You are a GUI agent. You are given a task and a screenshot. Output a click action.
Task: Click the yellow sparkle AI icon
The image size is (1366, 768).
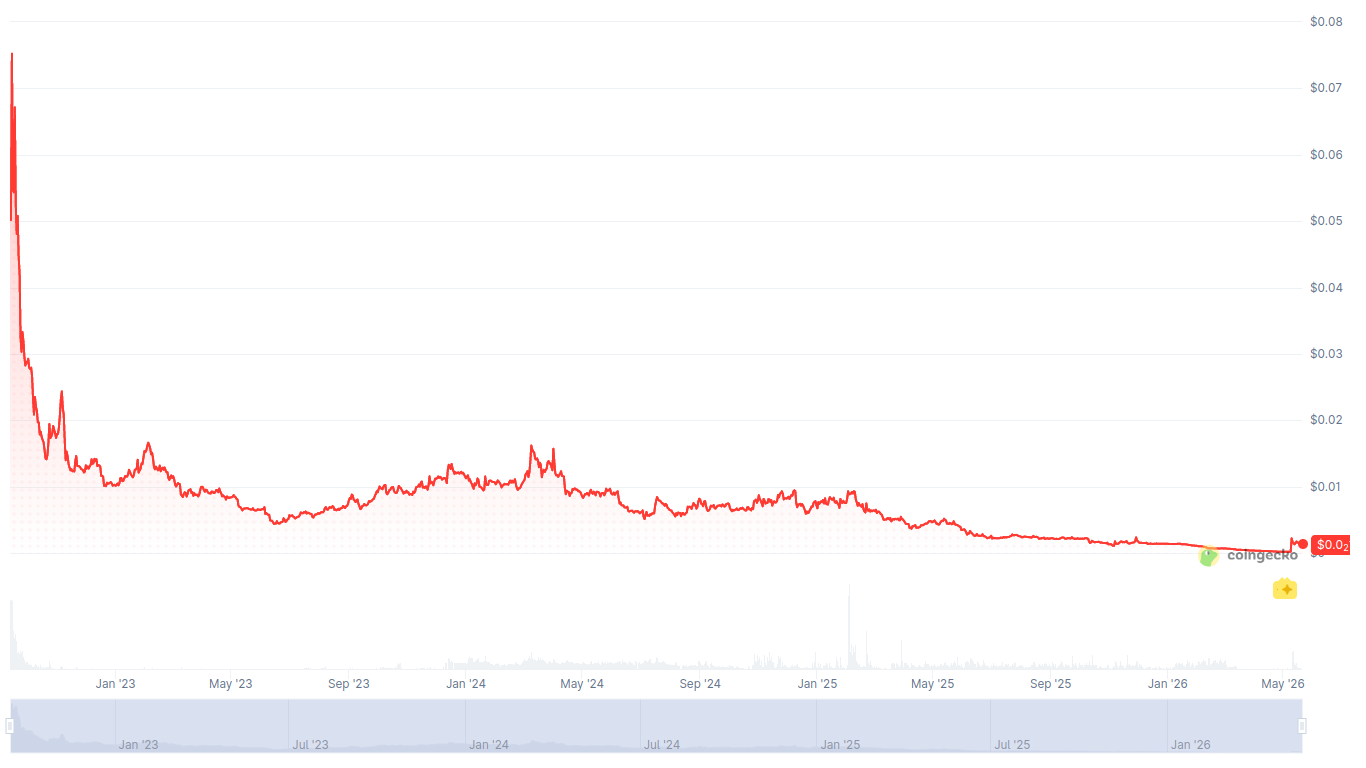click(1285, 589)
